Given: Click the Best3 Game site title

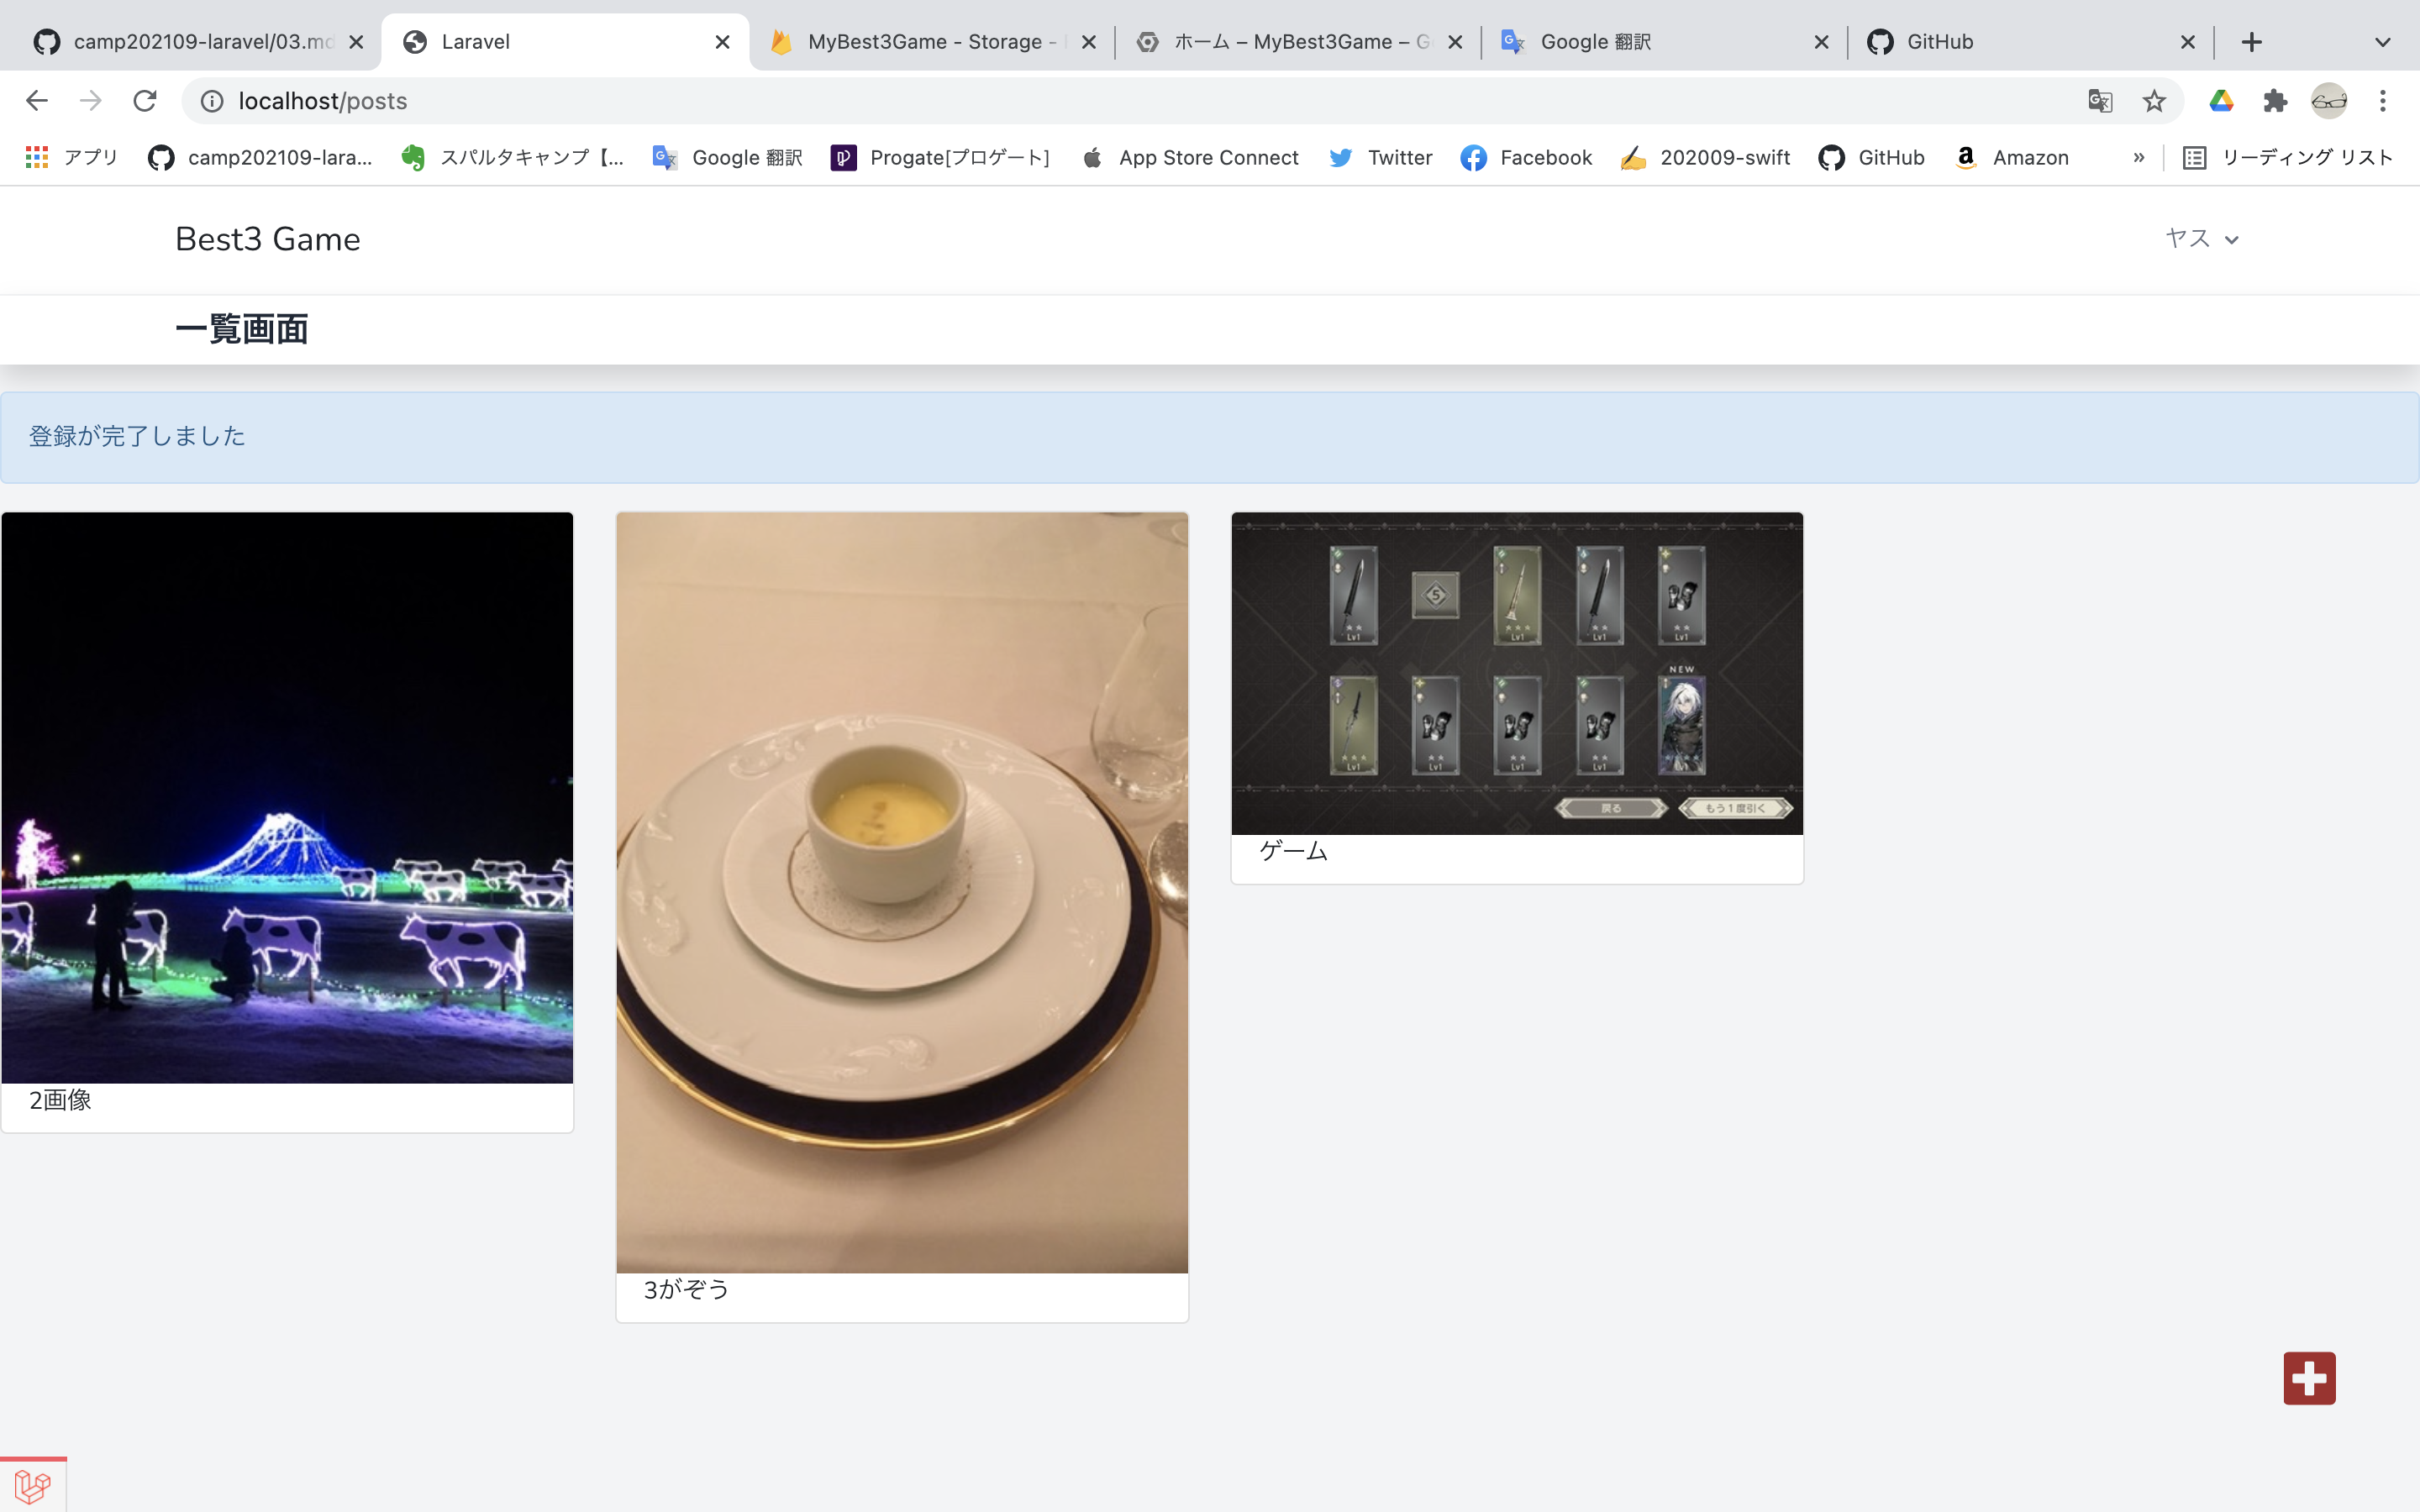Looking at the screenshot, I should coord(267,239).
